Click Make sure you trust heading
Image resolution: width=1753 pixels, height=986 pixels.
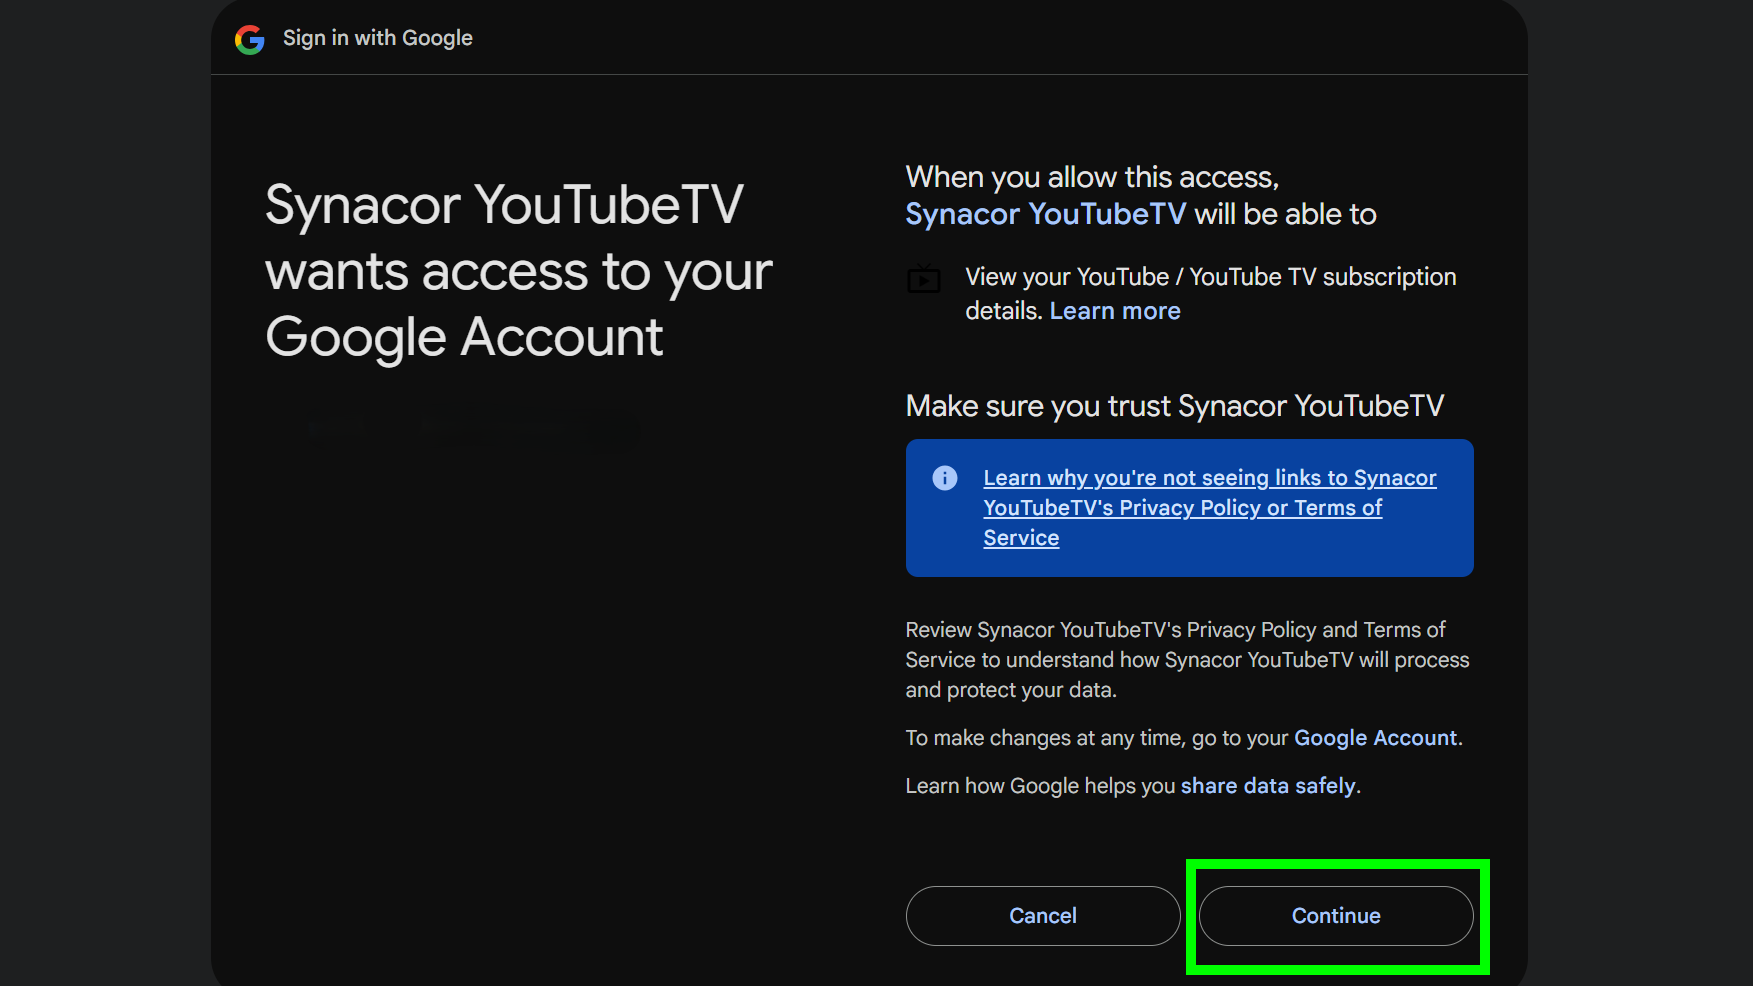1174,406
